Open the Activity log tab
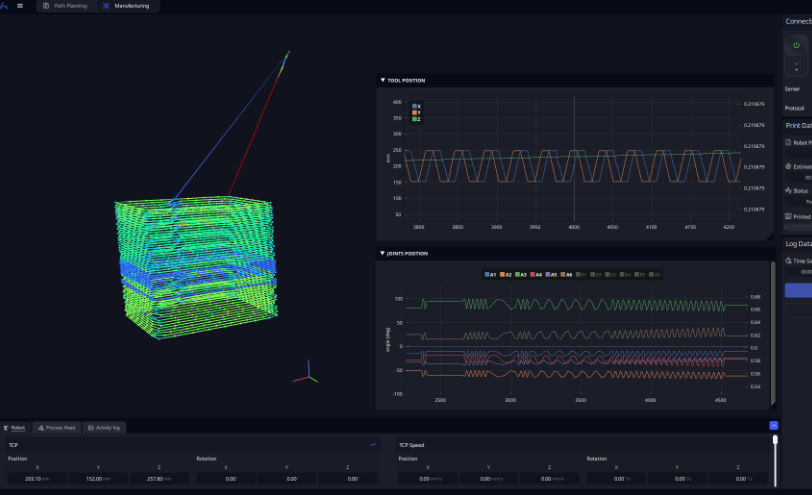Viewport: 812px width, 495px height. [x=104, y=427]
